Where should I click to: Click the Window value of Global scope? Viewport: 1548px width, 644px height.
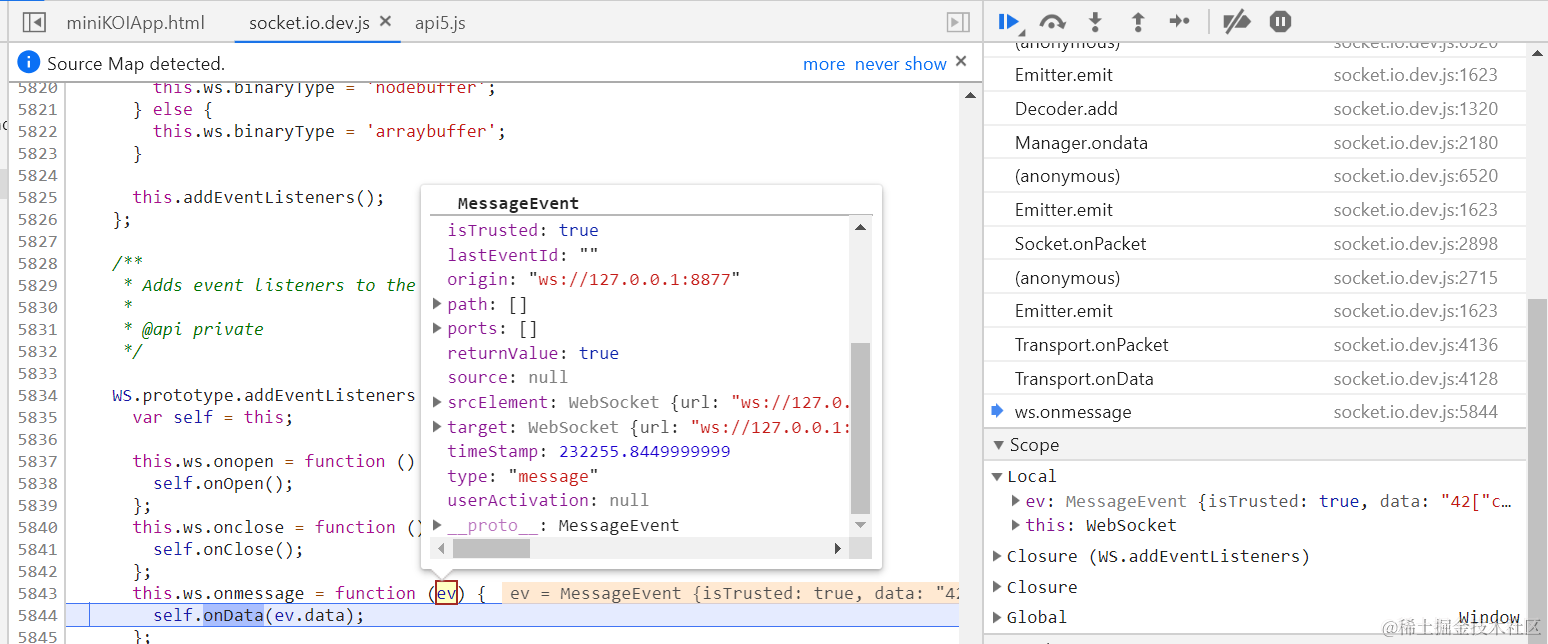[1488, 617]
